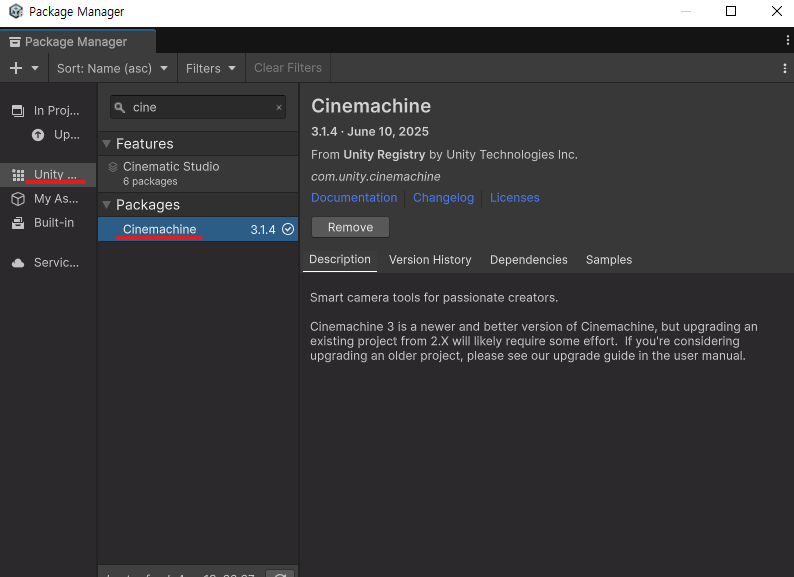Screen dimensions: 794x577
Task: Click the Updates arrow circle icon
Action: pyautogui.click(x=38, y=135)
